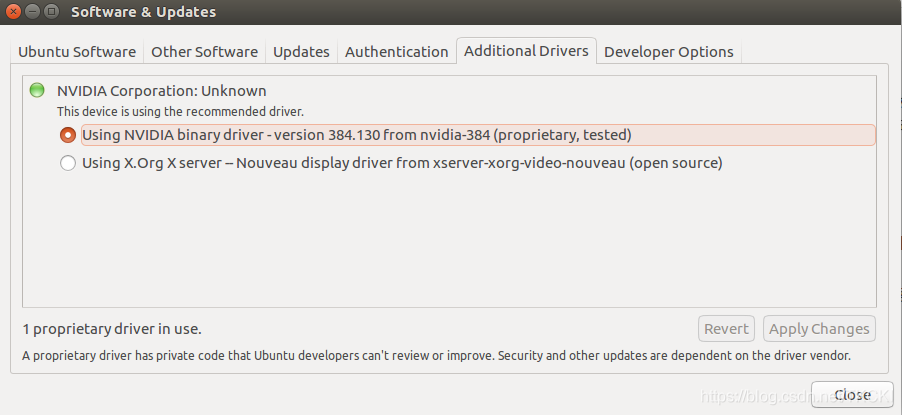The height and width of the screenshot is (415, 902).
Task: Minimize the Software & Updates window
Action: 31,12
